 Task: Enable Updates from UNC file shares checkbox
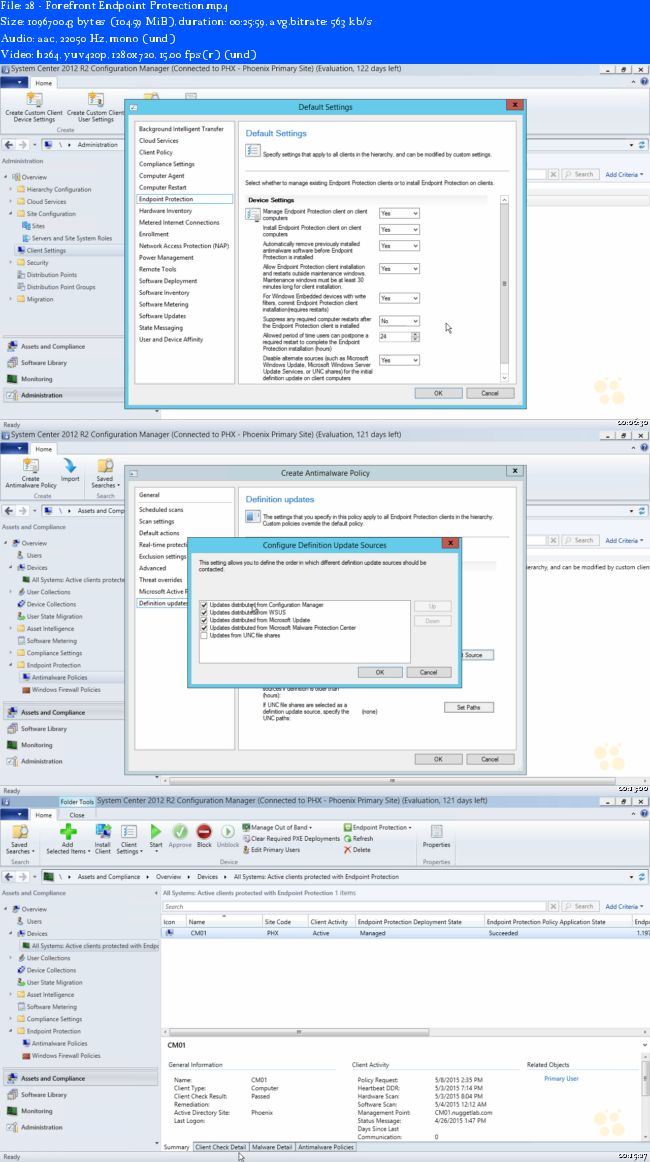pyautogui.click(x=204, y=635)
